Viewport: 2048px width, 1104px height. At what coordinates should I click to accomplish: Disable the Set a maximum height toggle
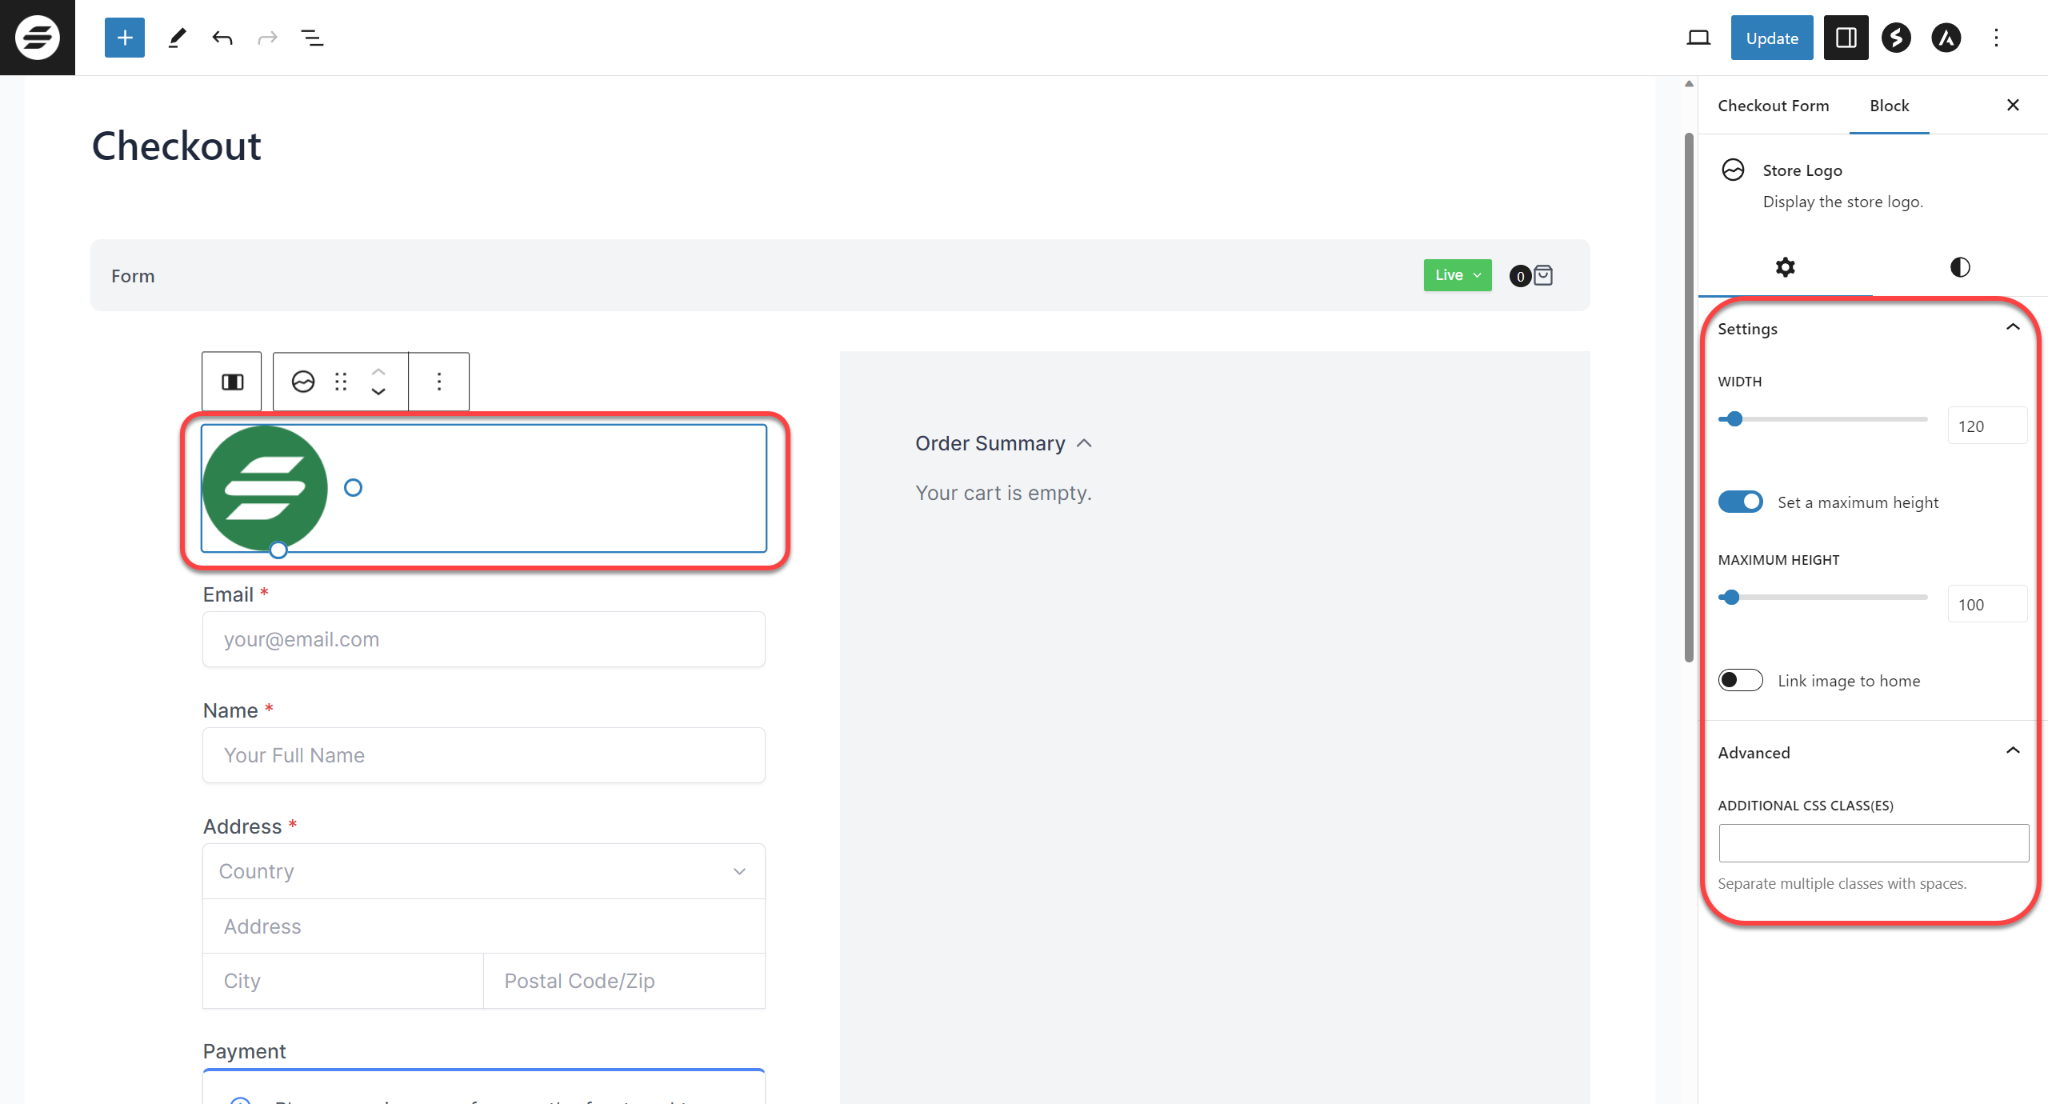tap(1740, 501)
